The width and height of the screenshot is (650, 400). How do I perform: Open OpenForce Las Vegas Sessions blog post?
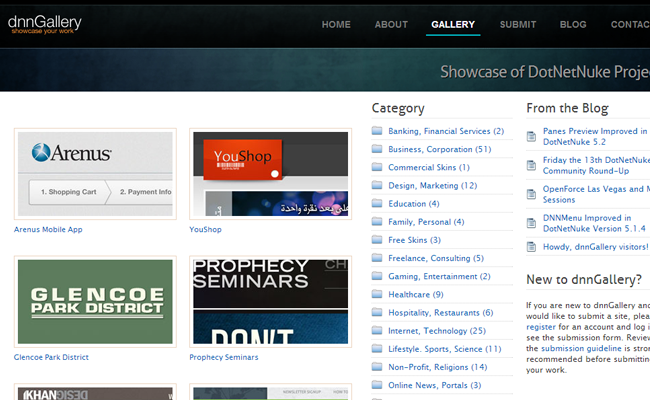pyautogui.click(x=596, y=194)
